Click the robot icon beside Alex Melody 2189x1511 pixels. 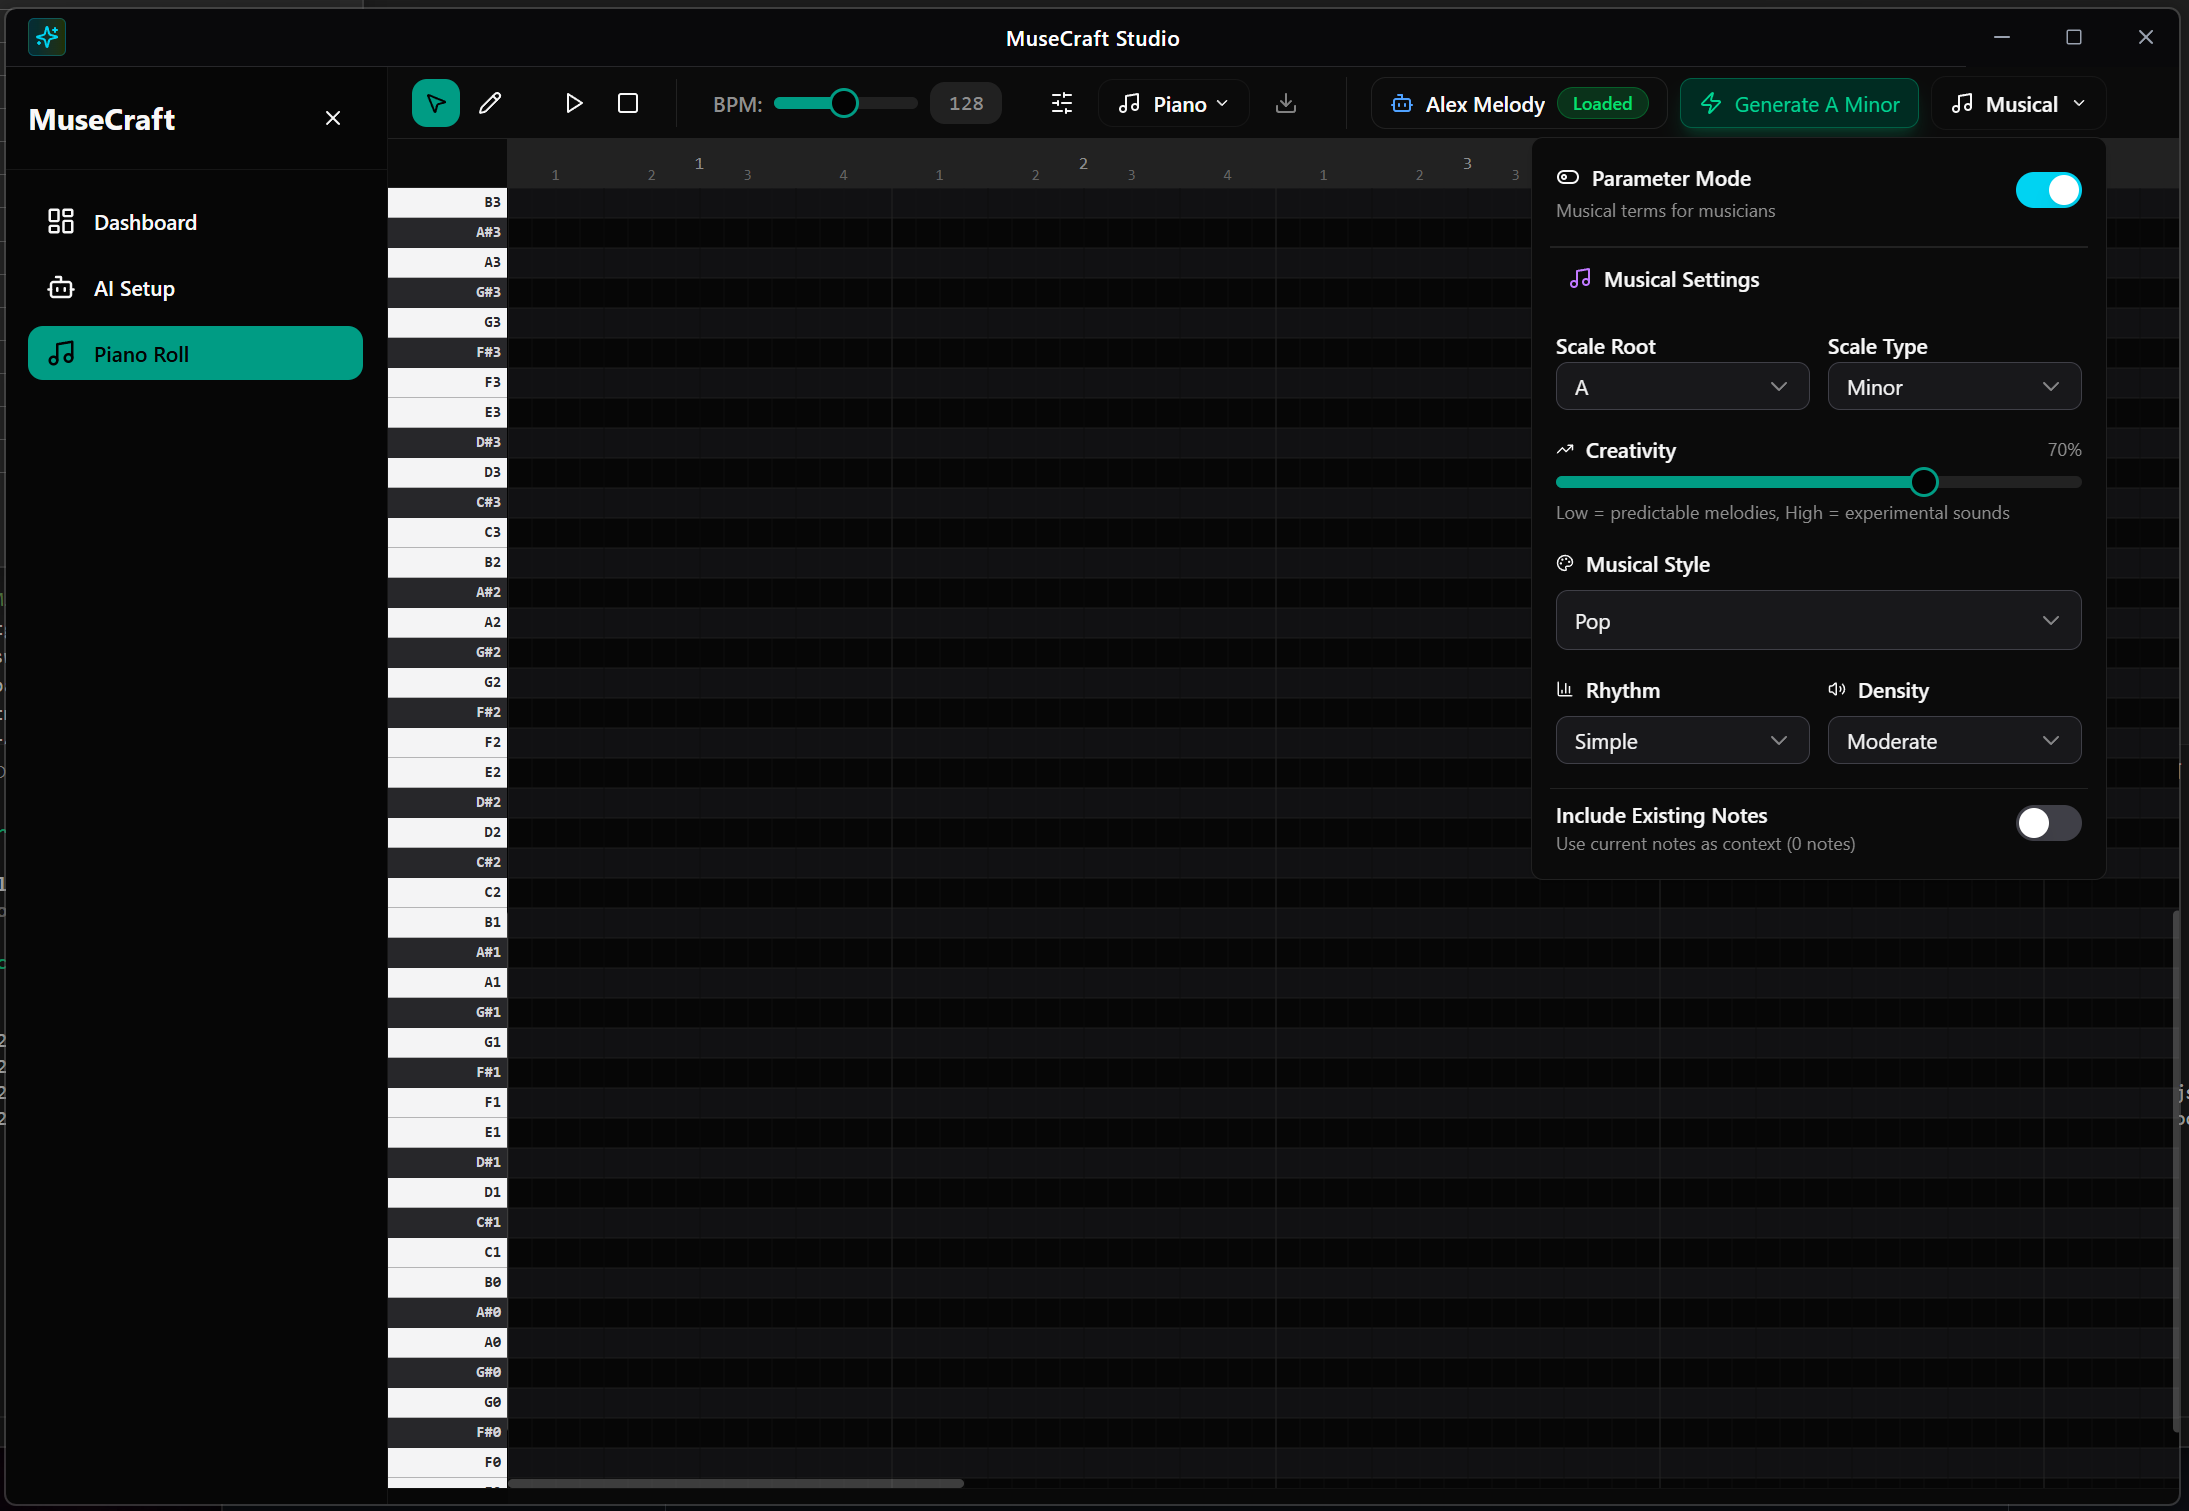click(1402, 104)
